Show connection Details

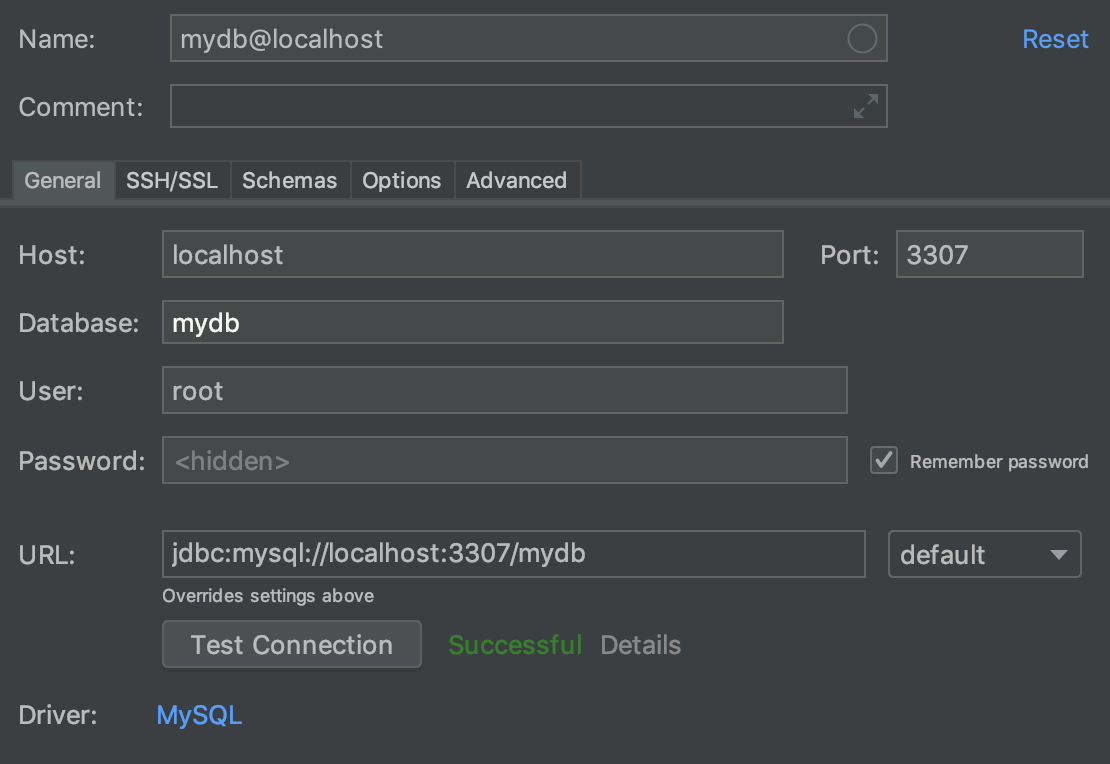tap(640, 645)
